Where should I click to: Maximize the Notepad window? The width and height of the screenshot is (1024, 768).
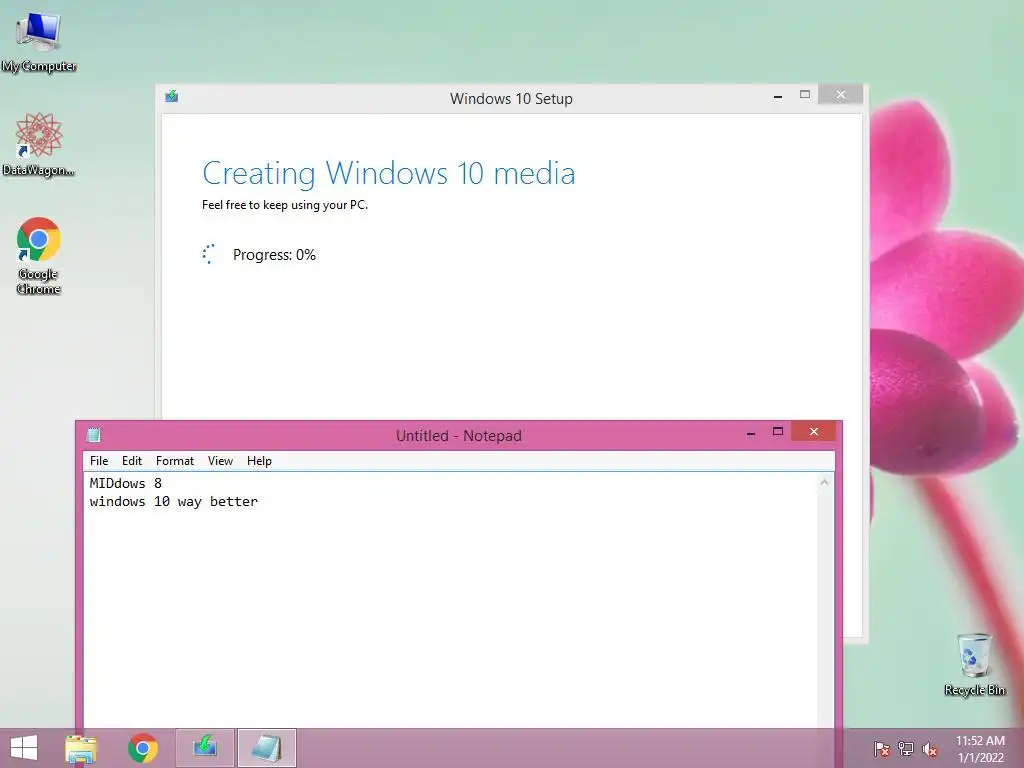click(x=778, y=432)
